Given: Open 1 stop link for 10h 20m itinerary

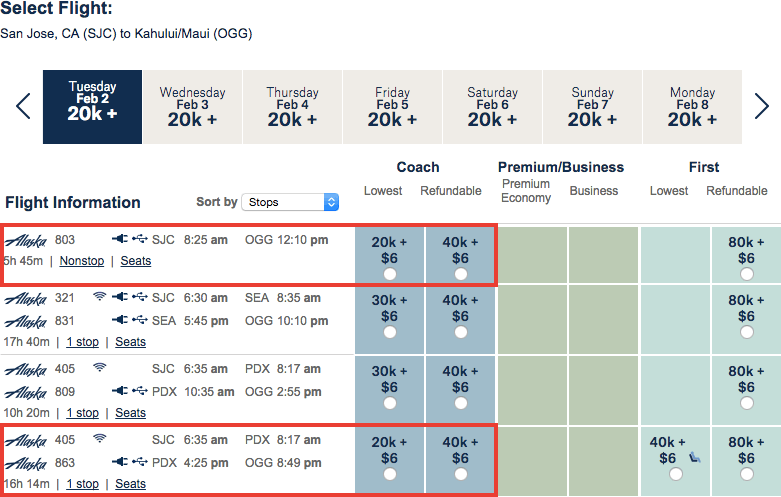Looking at the screenshot, I should [x=83, y=413].
